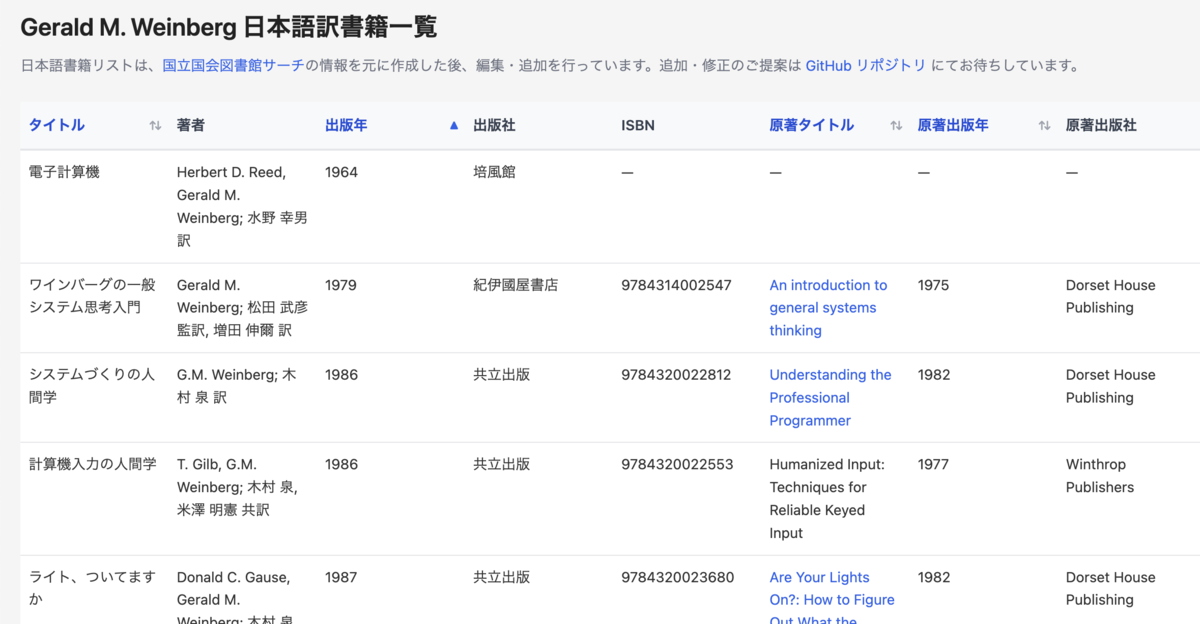Sort by タイトル using its sort arrows icon
The image size is (1200, 624).
(155, 126)
